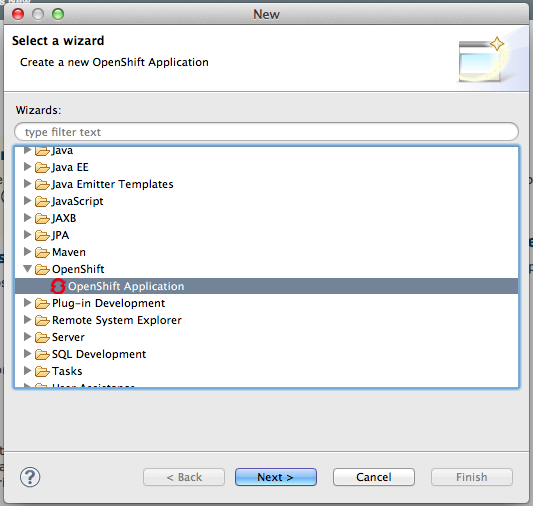
Task: Click Next to continue the wizard
Action: click(x=276, y=477)
